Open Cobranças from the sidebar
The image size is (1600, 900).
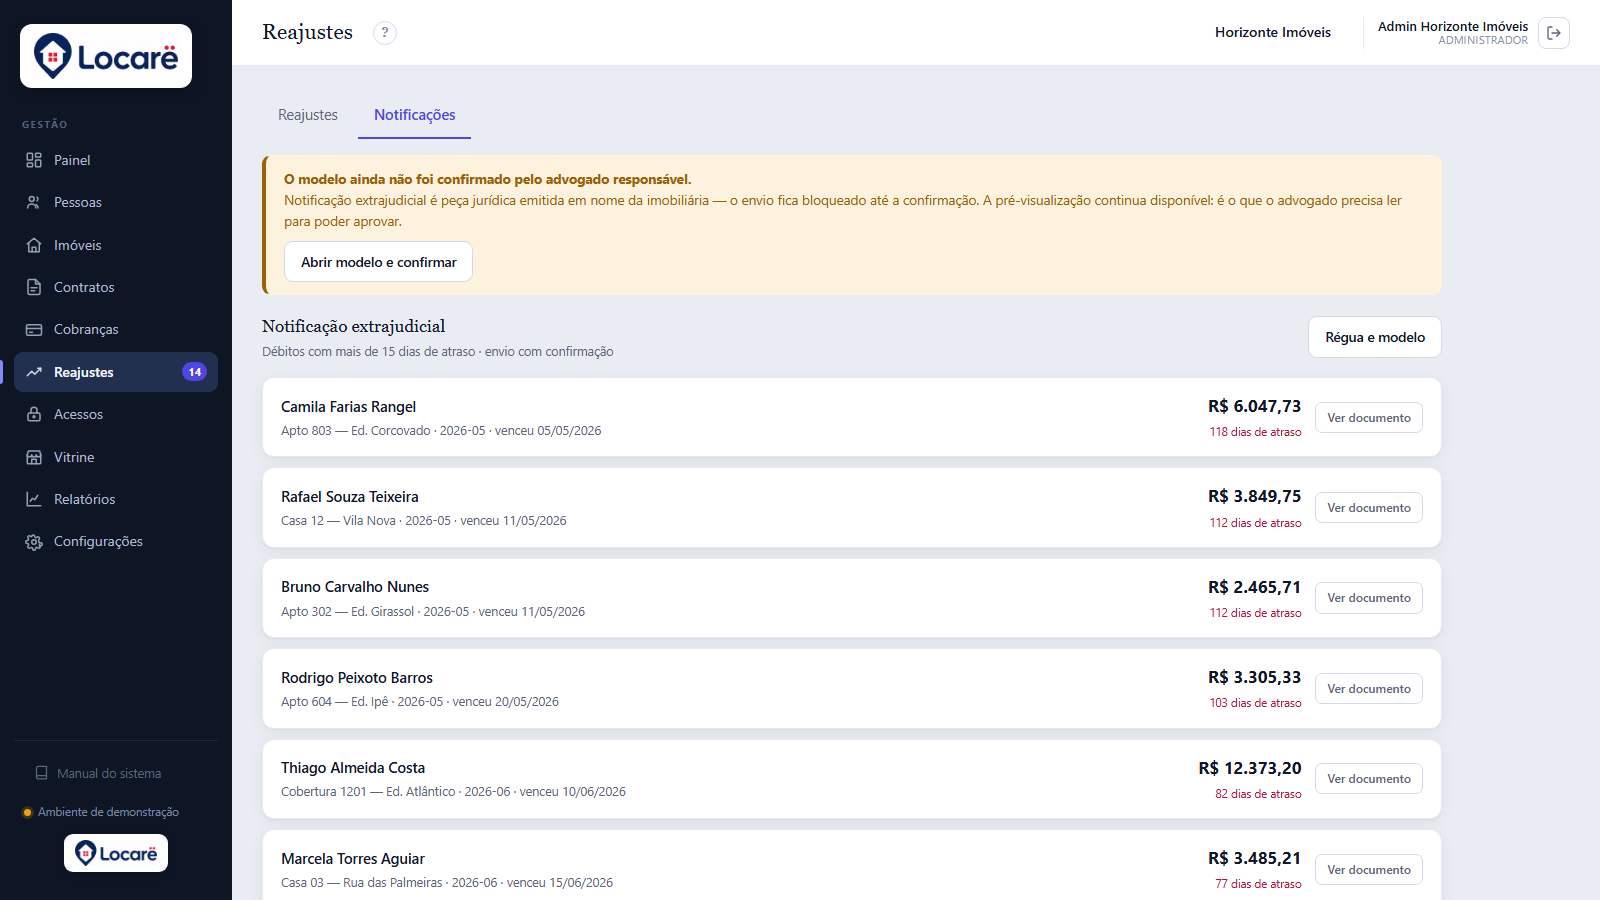point(116,329)
